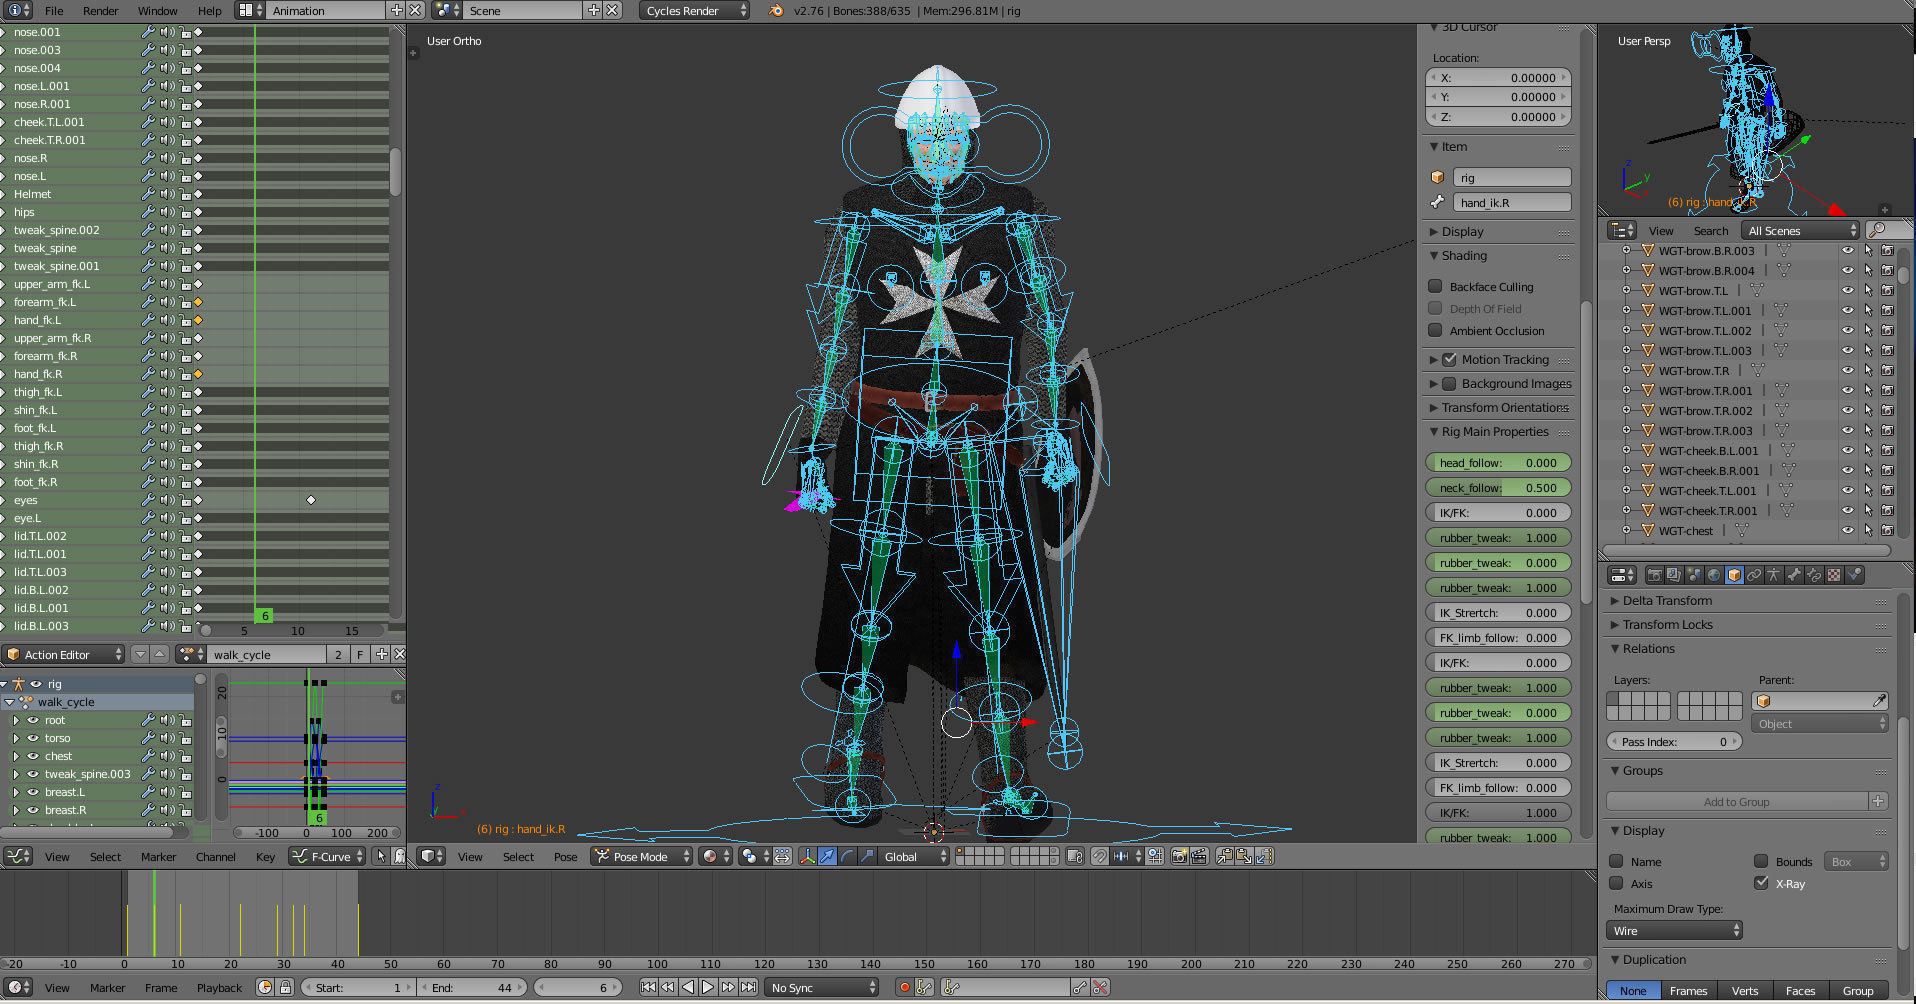Open the Bone Constraints tab icon

tap(1813, 575)
